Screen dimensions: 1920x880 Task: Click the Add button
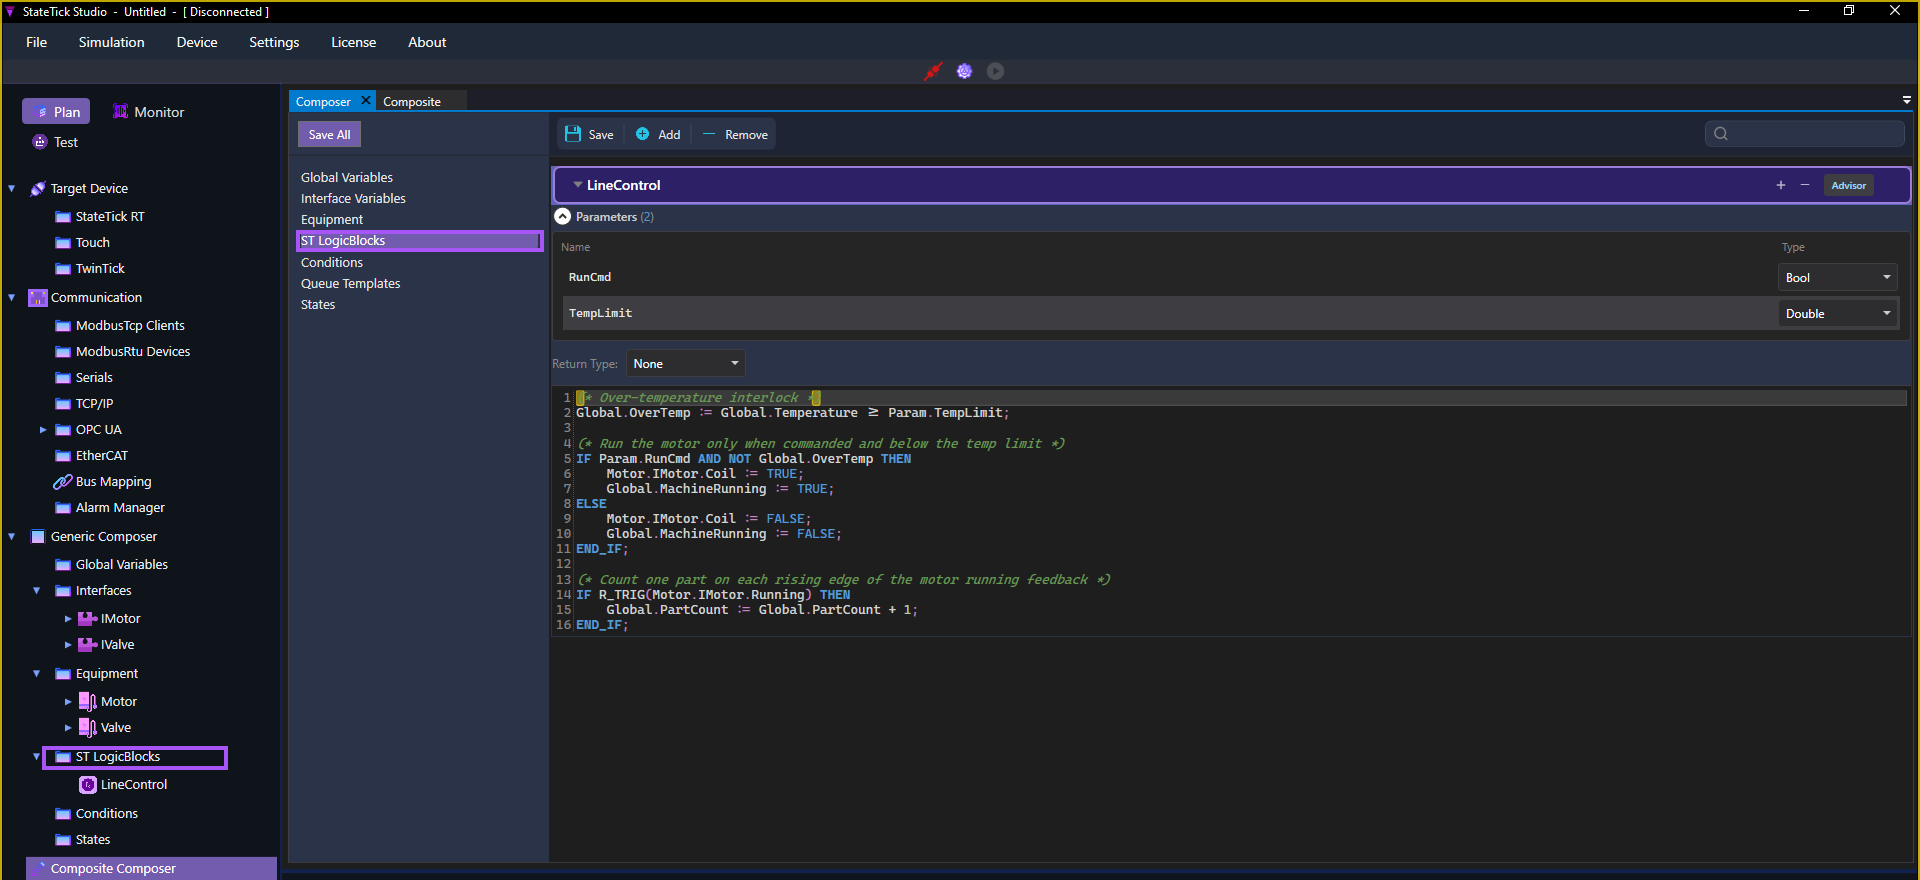[x=658, y=134]
